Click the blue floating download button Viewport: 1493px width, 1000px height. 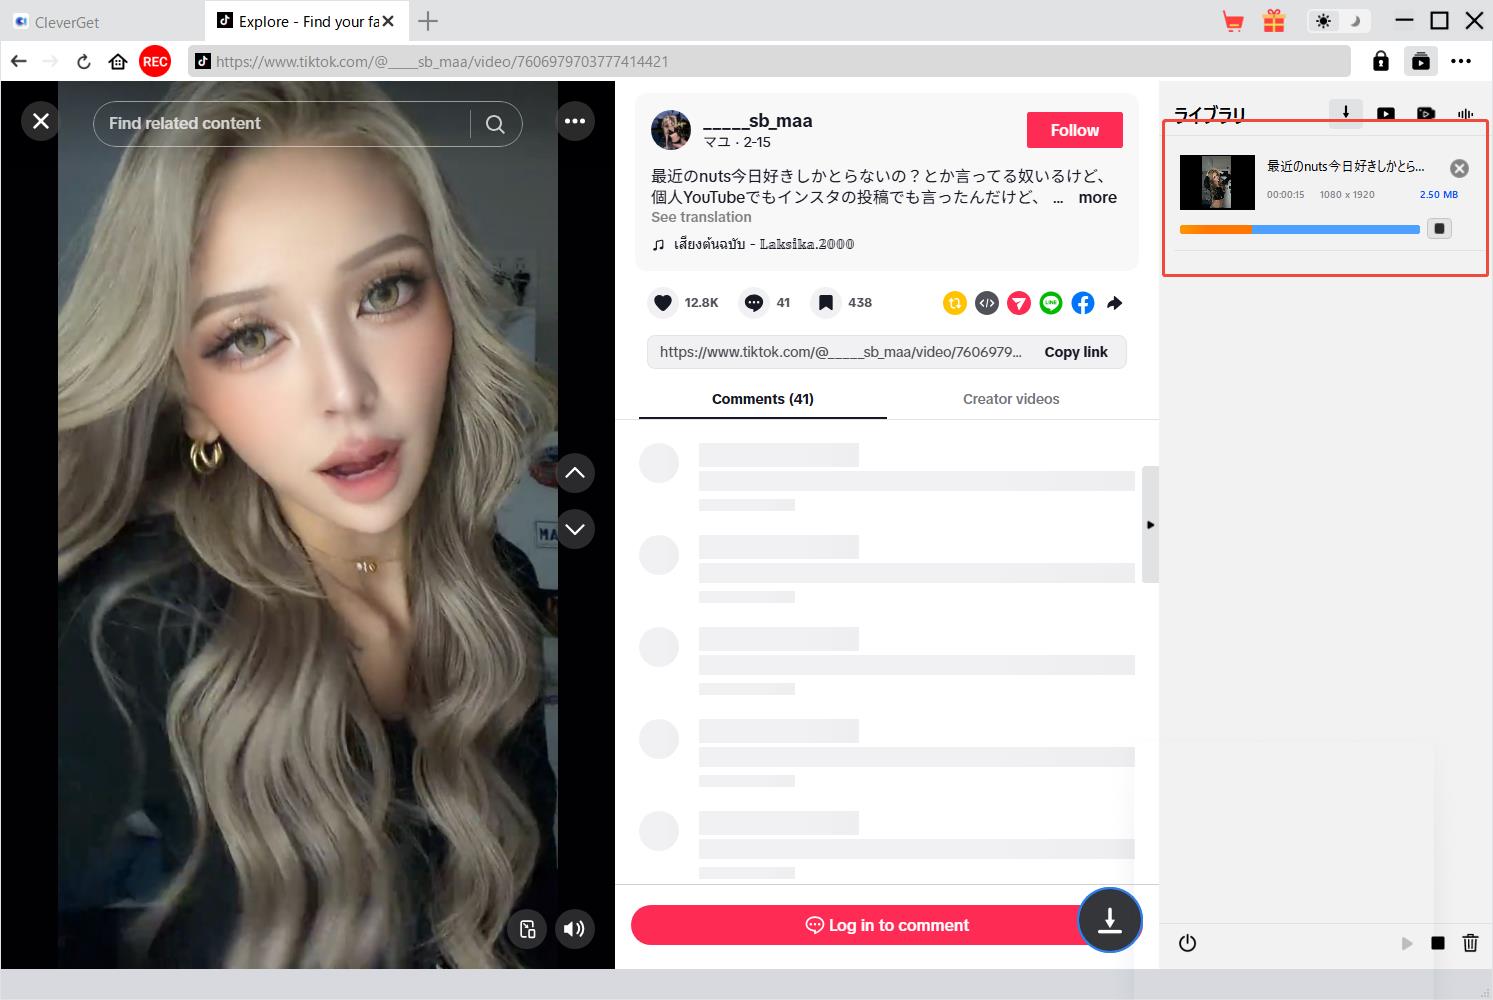[1109, 920]
